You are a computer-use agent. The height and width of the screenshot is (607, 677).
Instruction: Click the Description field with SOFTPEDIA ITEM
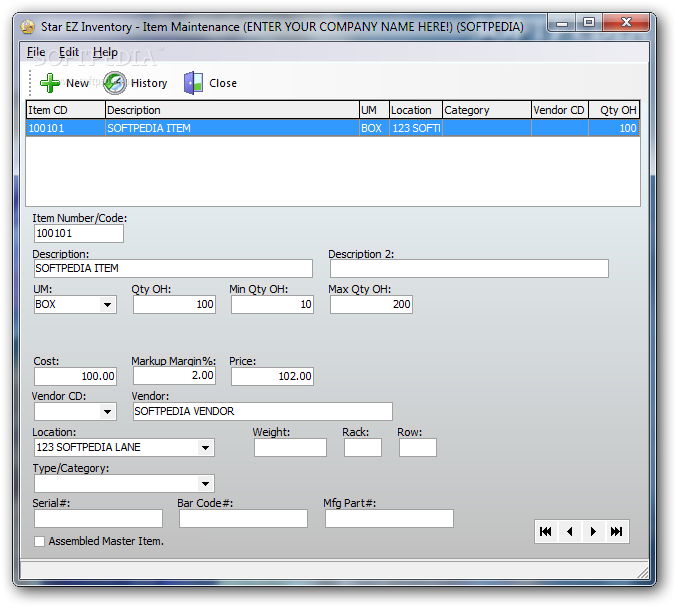coord(173,269)
